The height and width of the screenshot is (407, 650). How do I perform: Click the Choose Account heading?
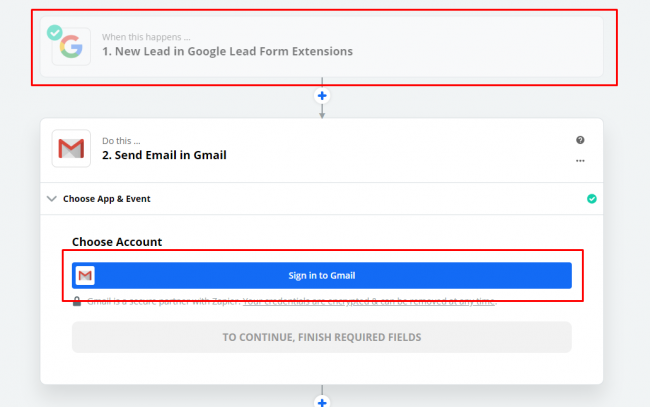[117, 242]
